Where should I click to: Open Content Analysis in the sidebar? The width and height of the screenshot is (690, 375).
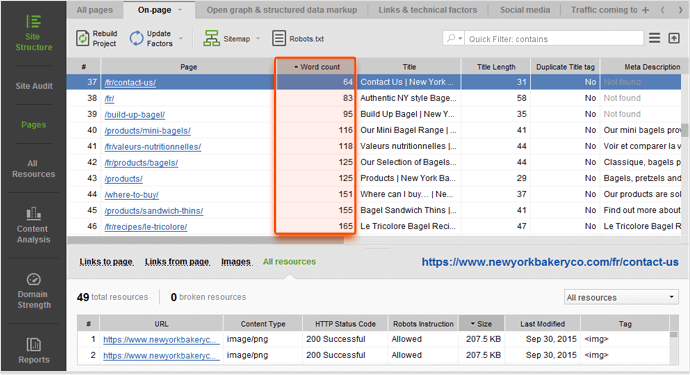click(x=33, y=225)
